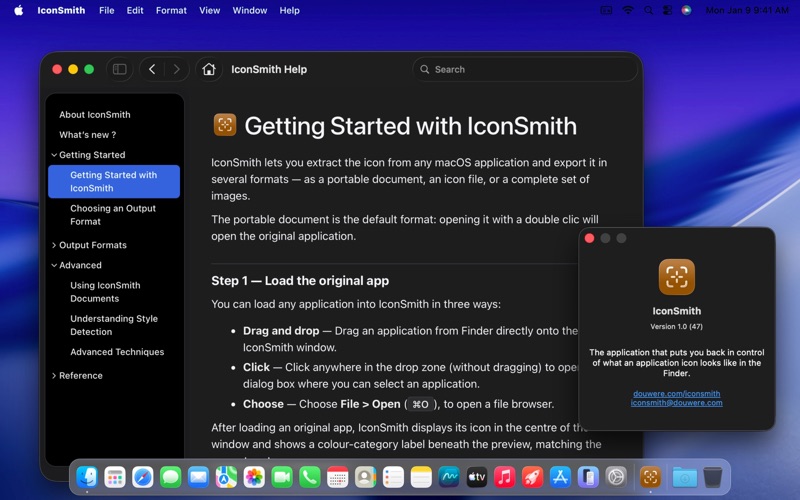
Task: Open Reminders from the Dock
Action: click(x=393, y=477)
